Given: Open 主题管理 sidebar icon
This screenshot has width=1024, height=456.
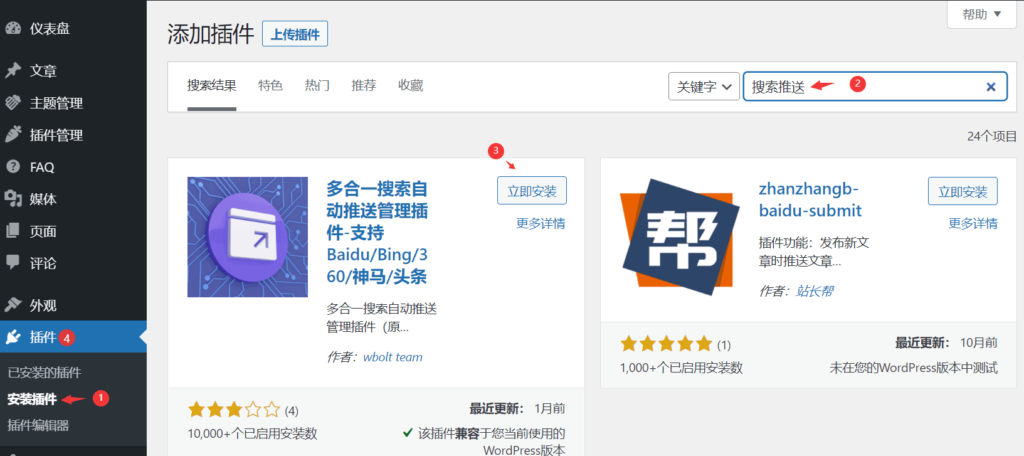Looking at the screenshot, I should tap(13, 103).
